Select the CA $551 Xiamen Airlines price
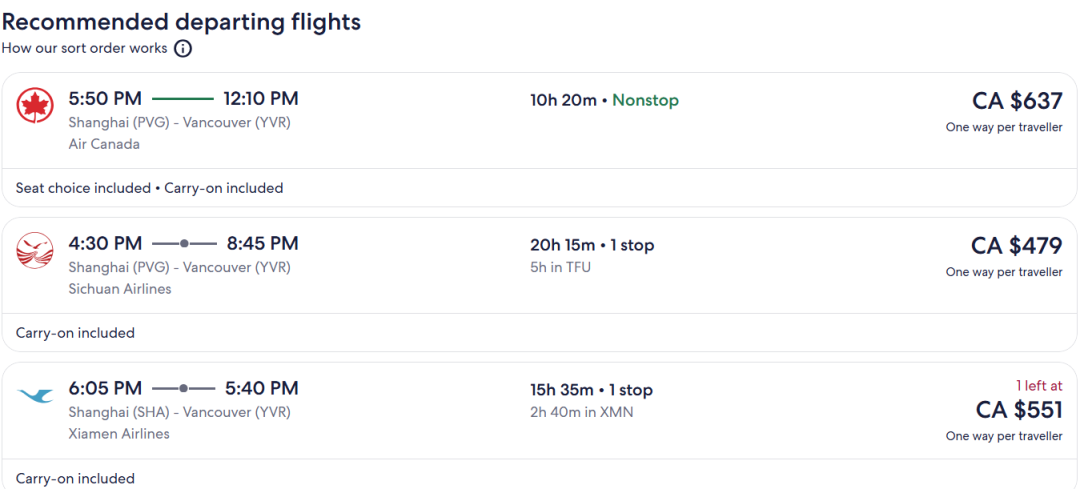This screenshot has width=1080, height=489. (x=1019, y=410)
